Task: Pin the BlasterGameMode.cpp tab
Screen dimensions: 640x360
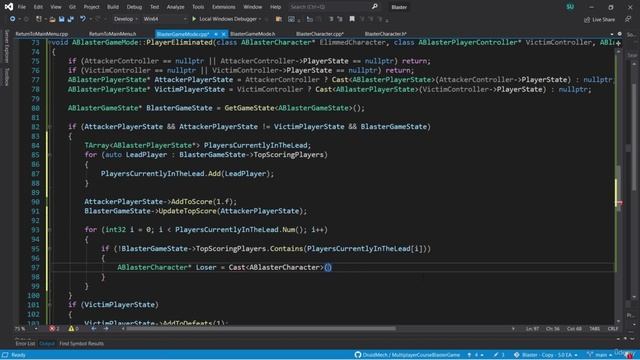Action: pyautogui.click(x=216, y=34)
